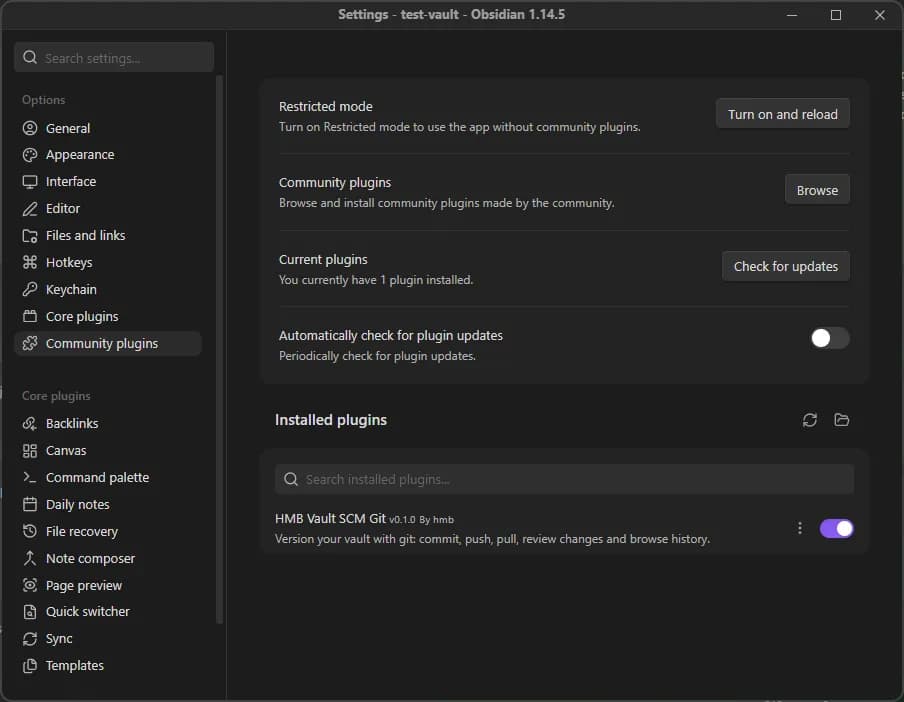Open the Interface settings section

(x=108, y=182)
